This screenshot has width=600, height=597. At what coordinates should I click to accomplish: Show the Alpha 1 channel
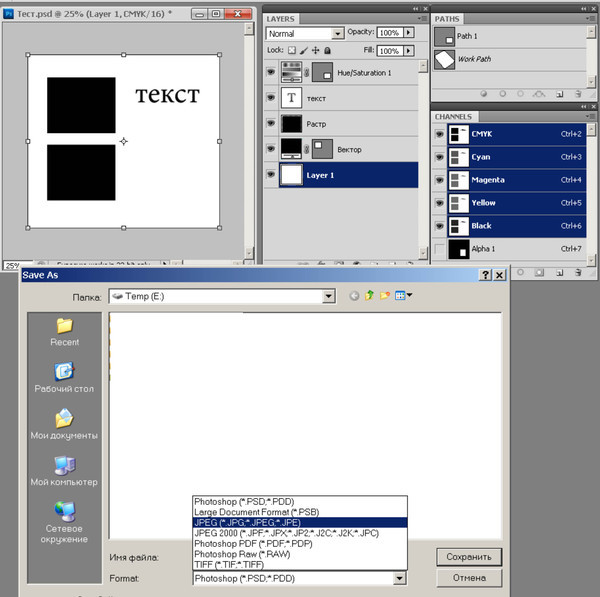440,249
